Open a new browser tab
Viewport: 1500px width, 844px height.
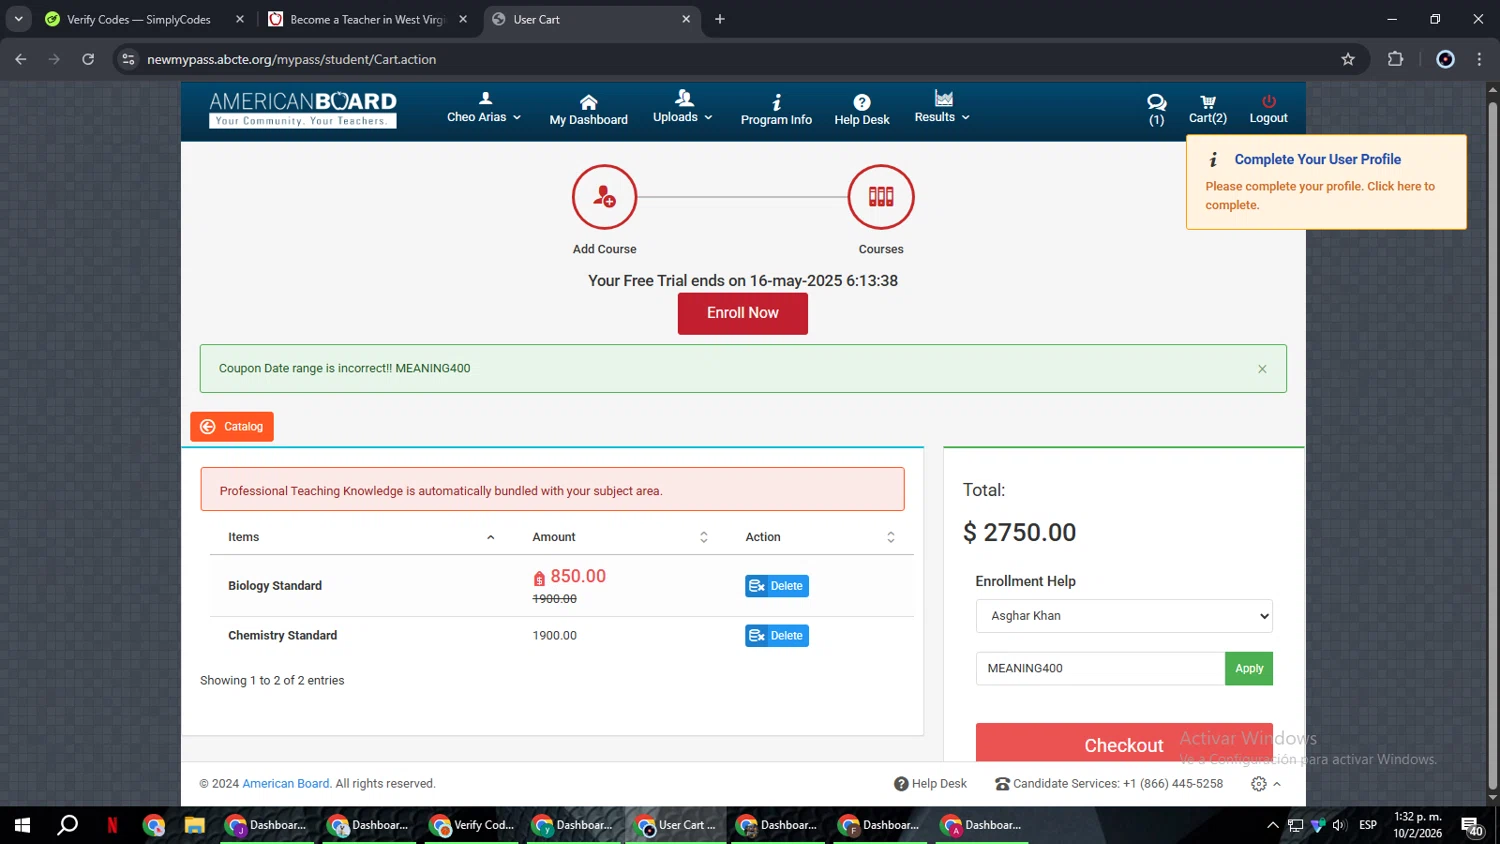720,19
